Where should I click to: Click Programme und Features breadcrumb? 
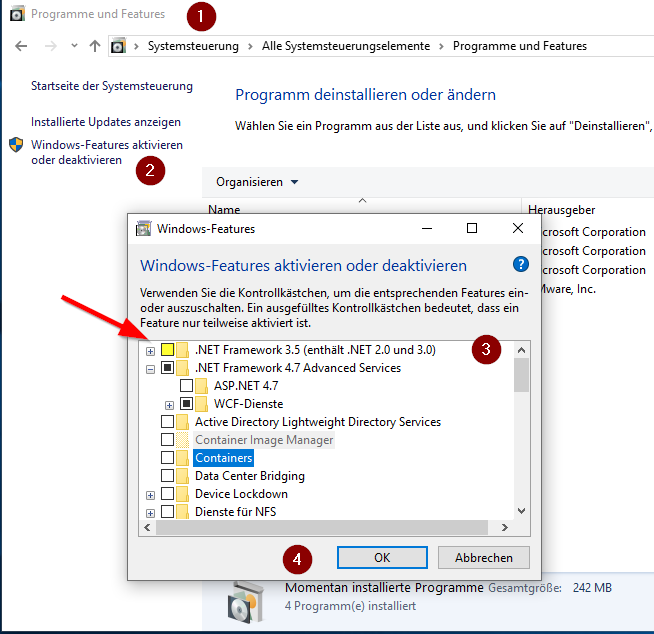click(x=520, y=46)
